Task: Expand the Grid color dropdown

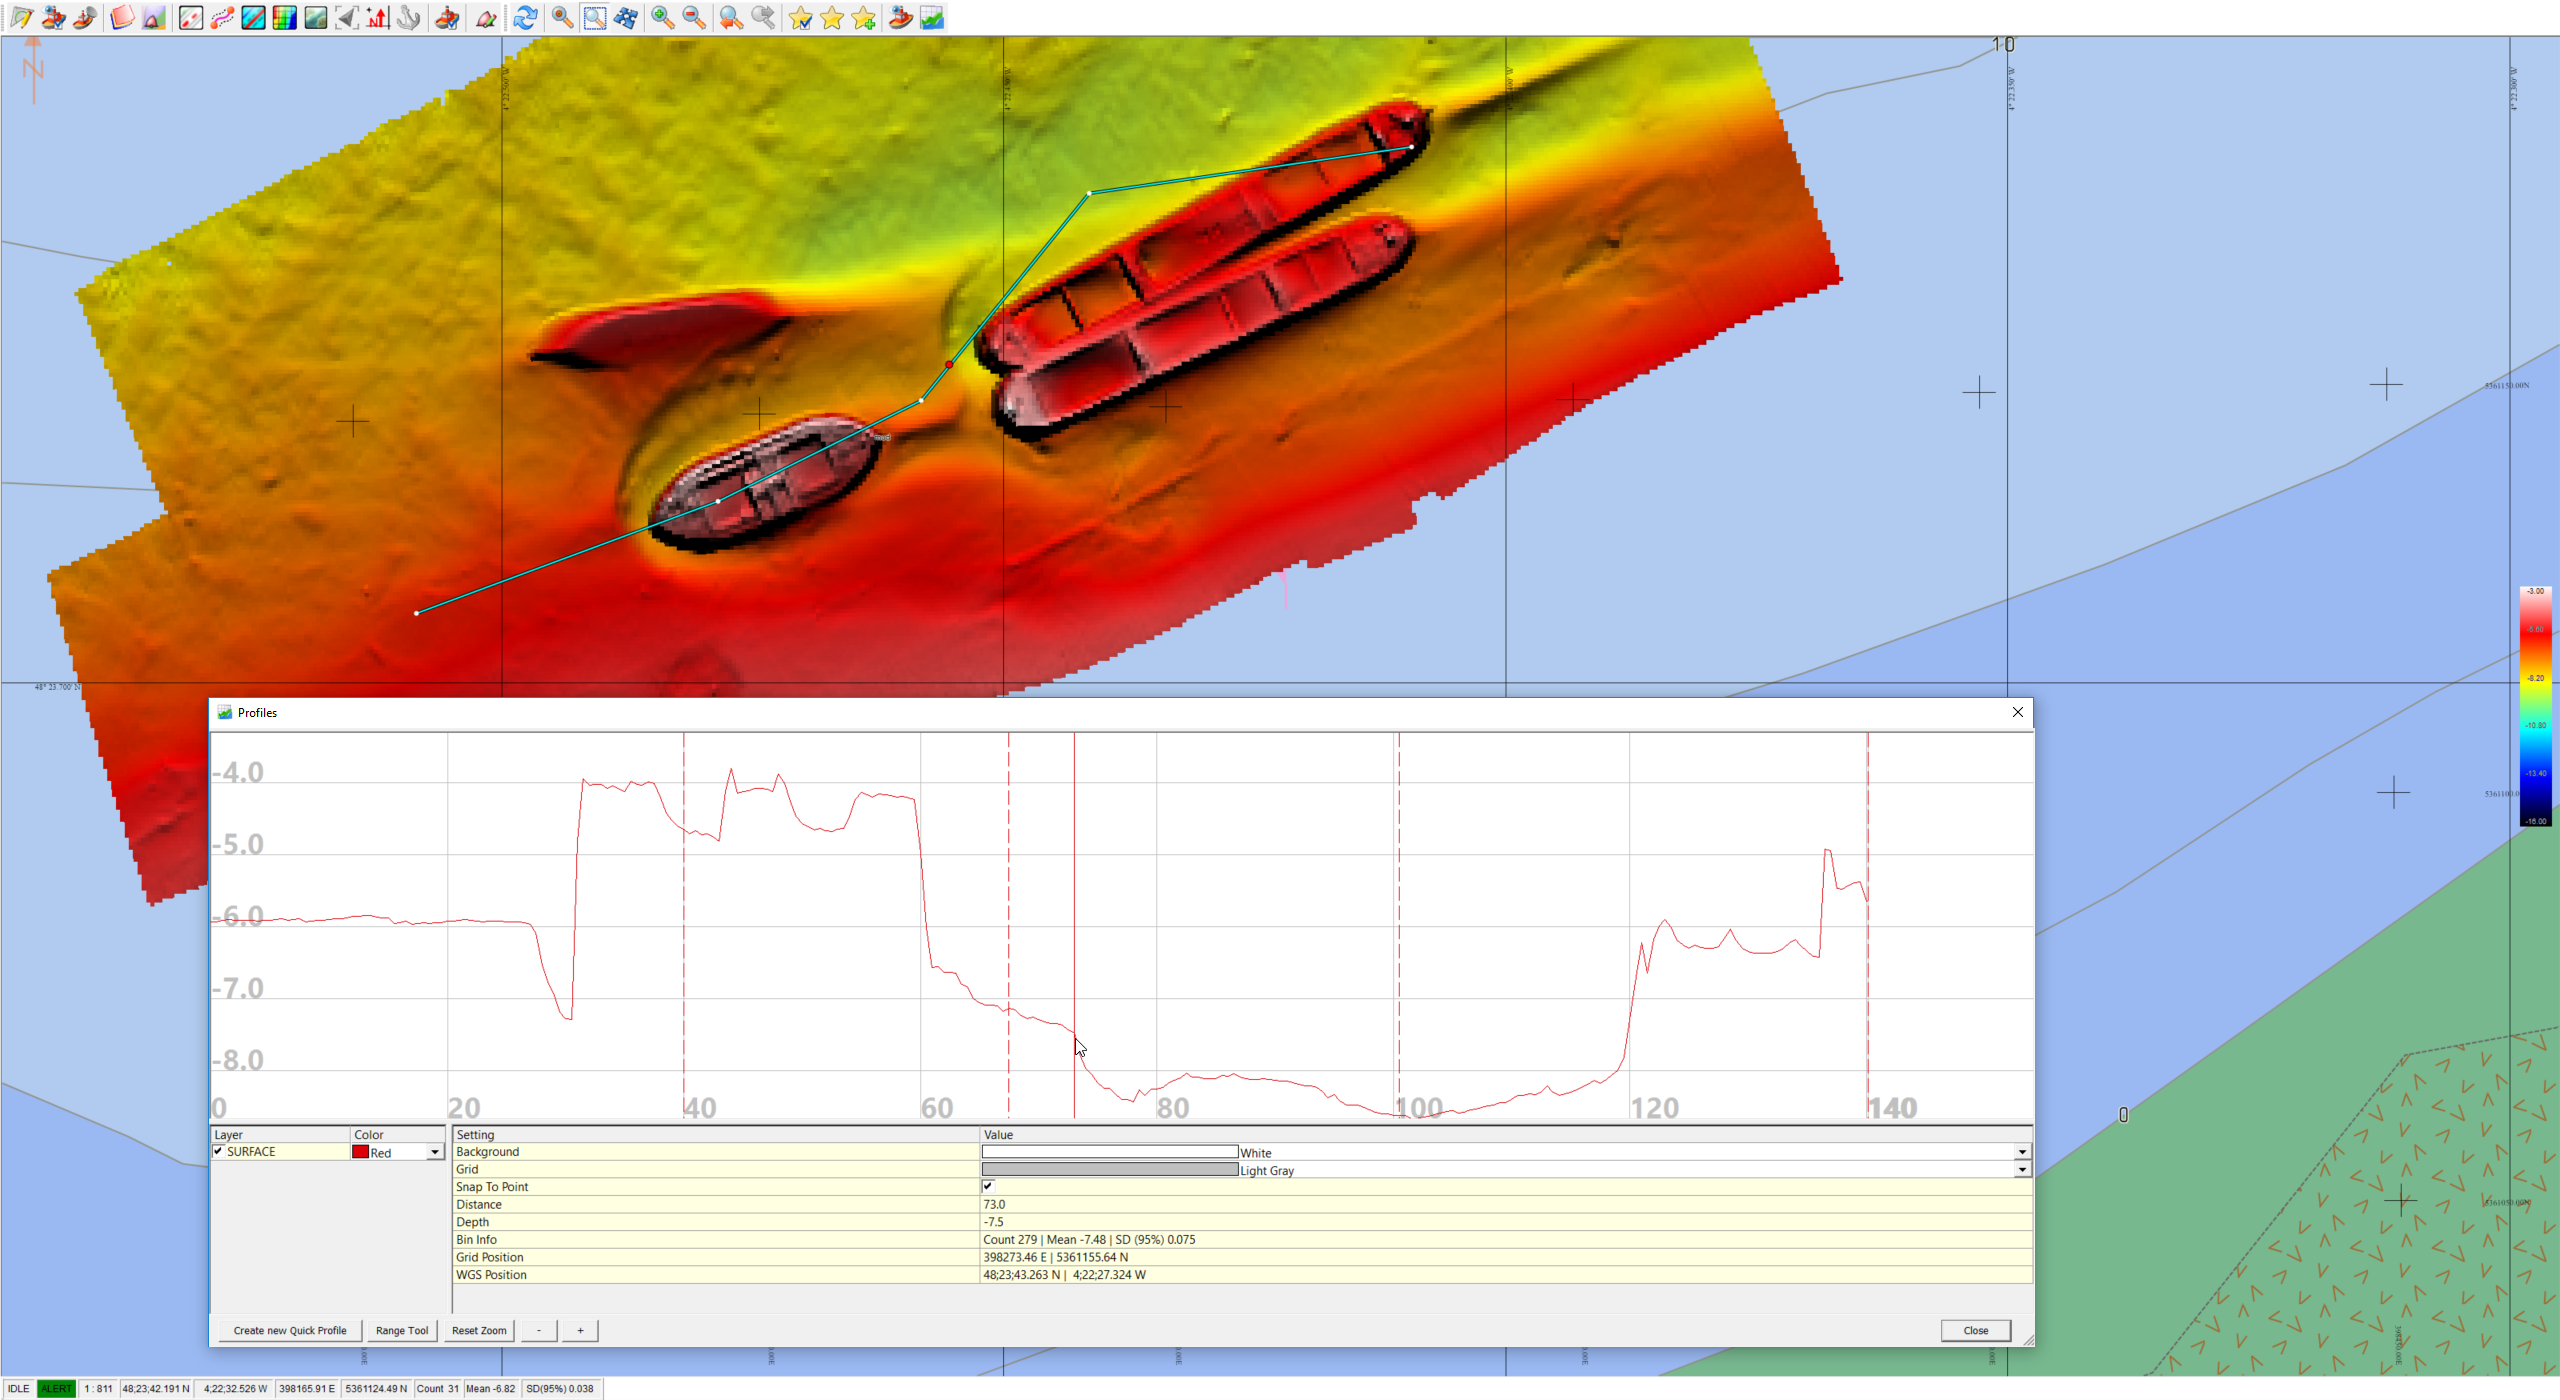Action: click(2022, 1169)
